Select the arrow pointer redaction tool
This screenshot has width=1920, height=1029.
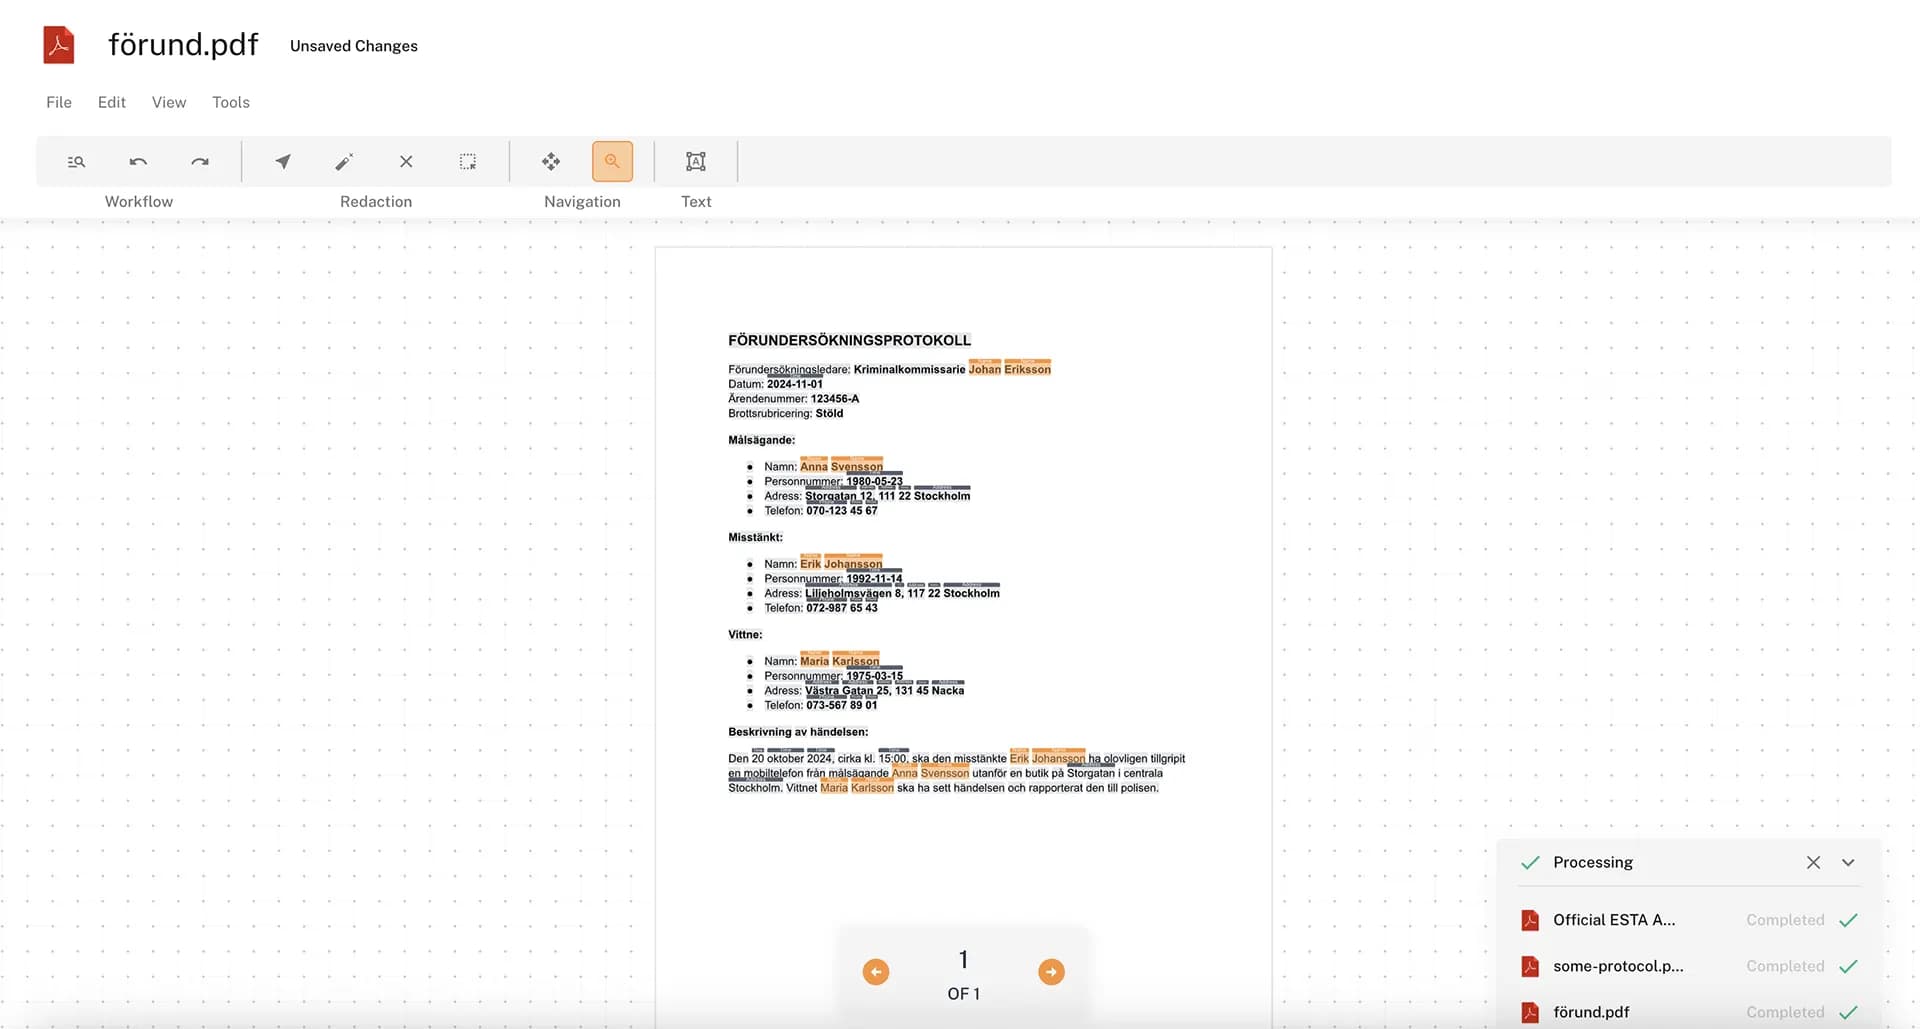(x=283, y=162)
